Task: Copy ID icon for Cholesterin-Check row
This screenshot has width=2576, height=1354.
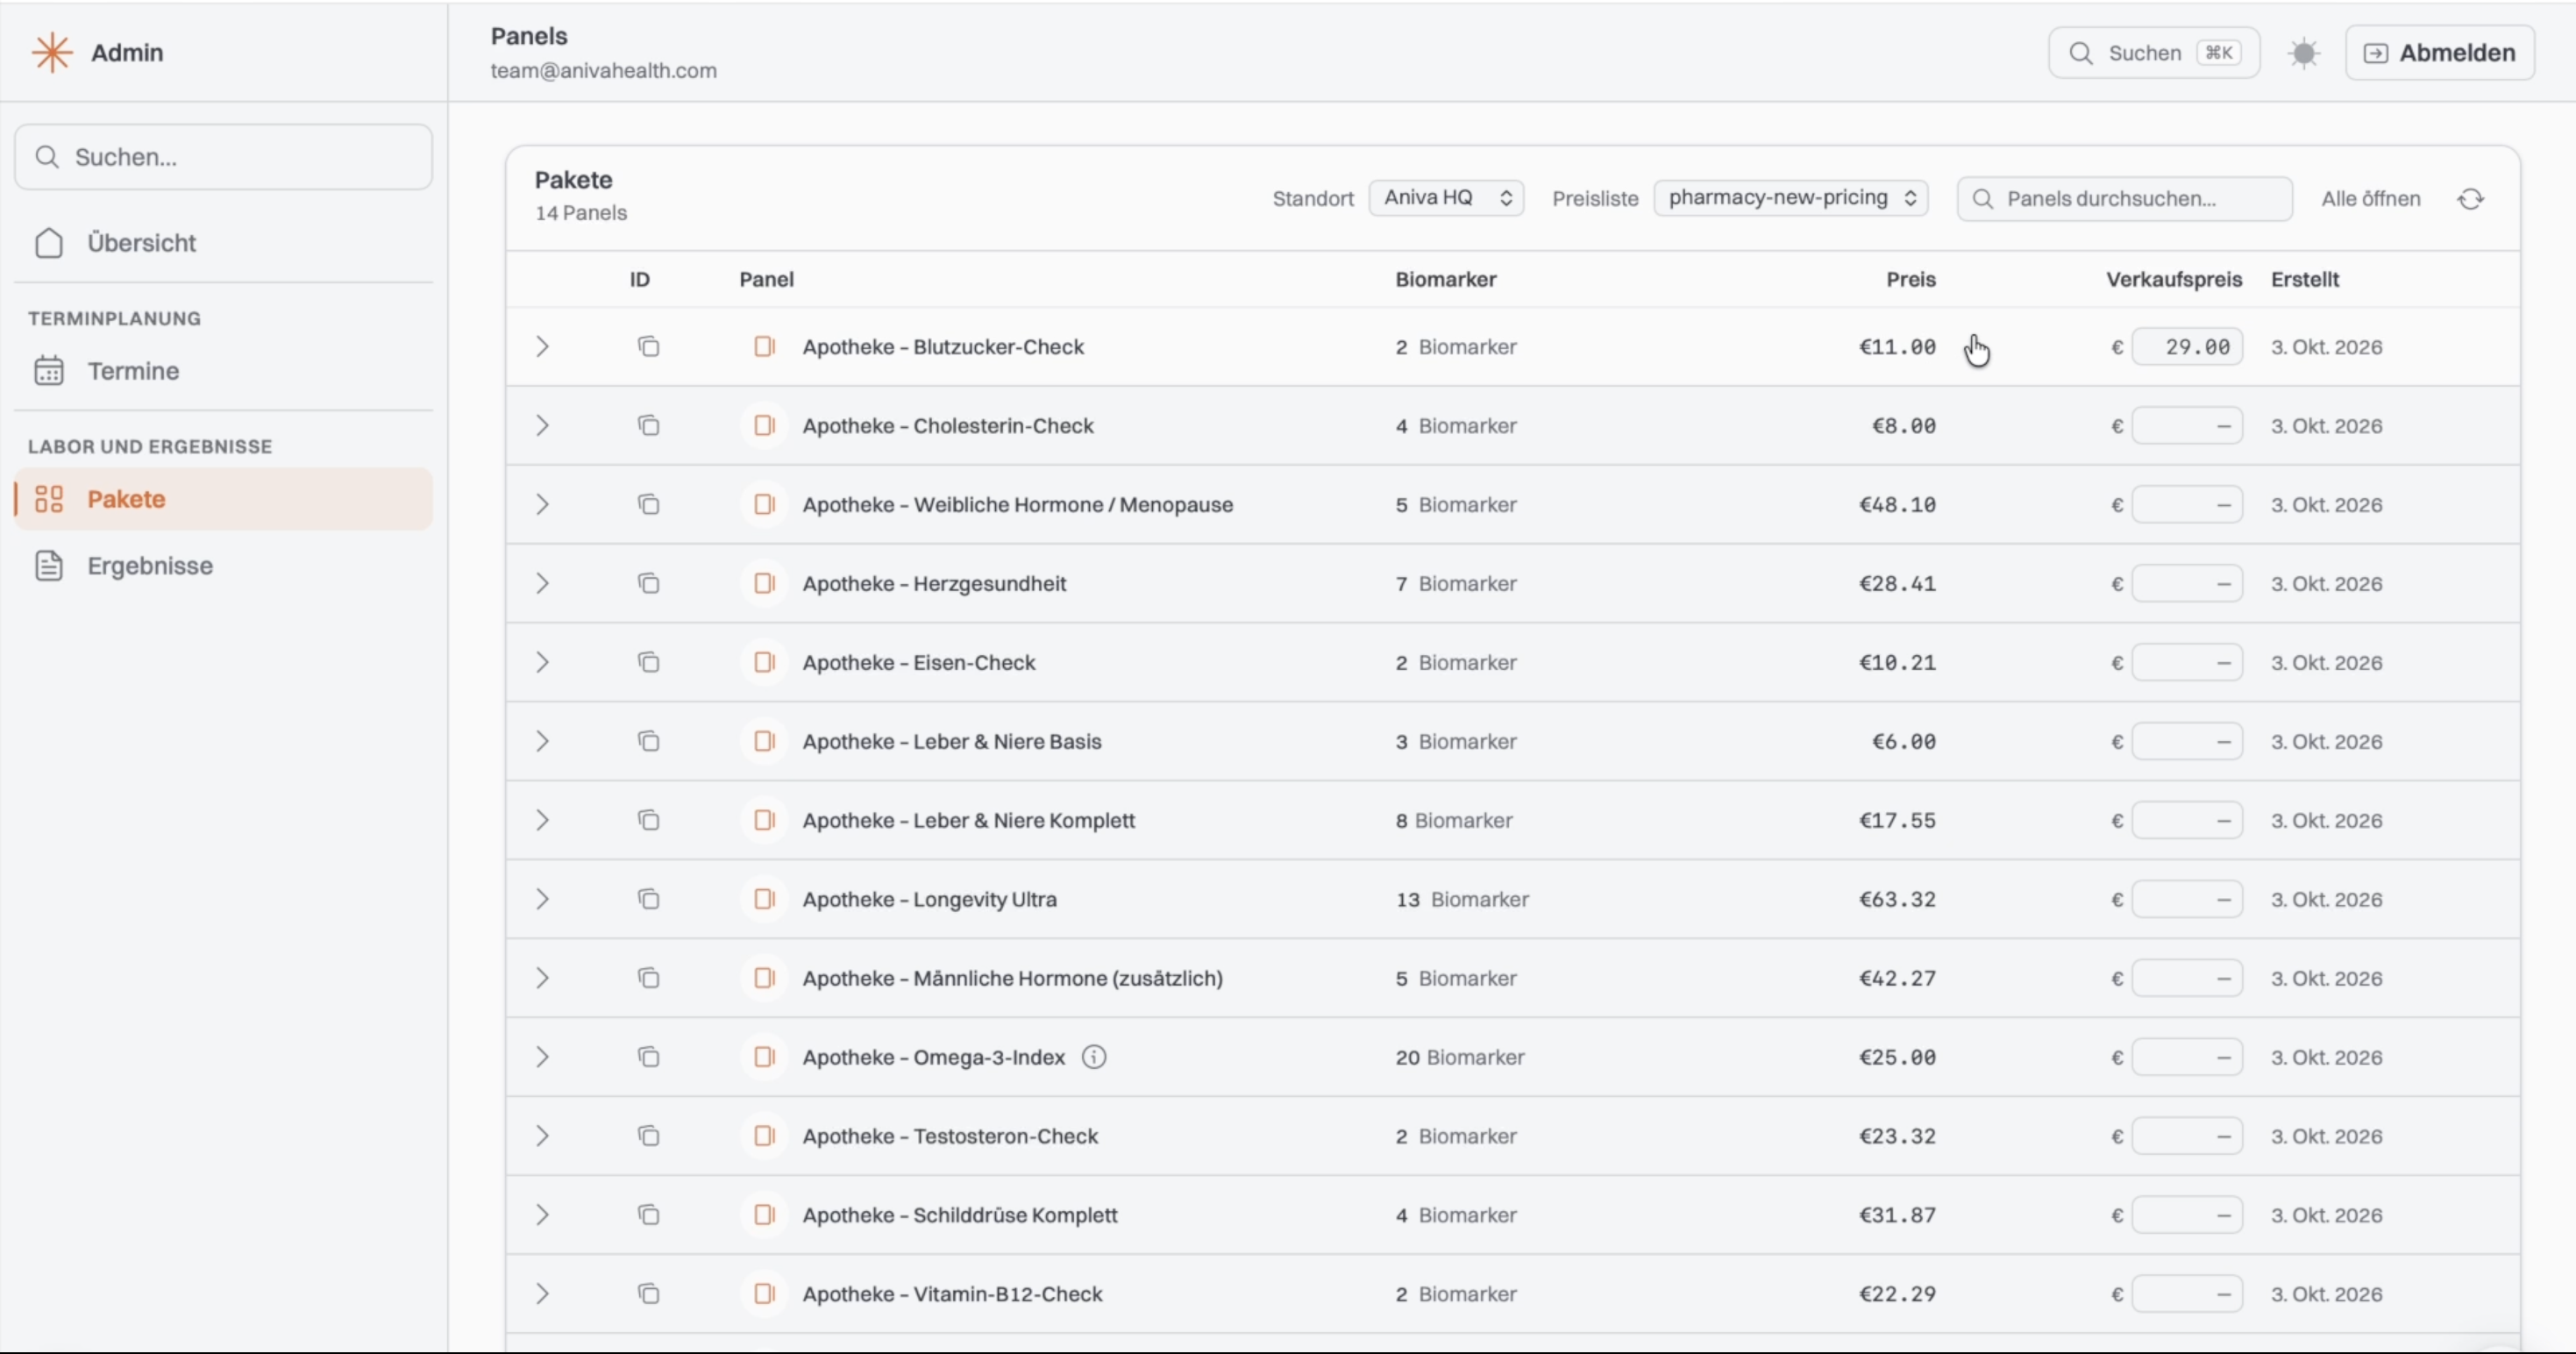Action: (x=648, y=426)
